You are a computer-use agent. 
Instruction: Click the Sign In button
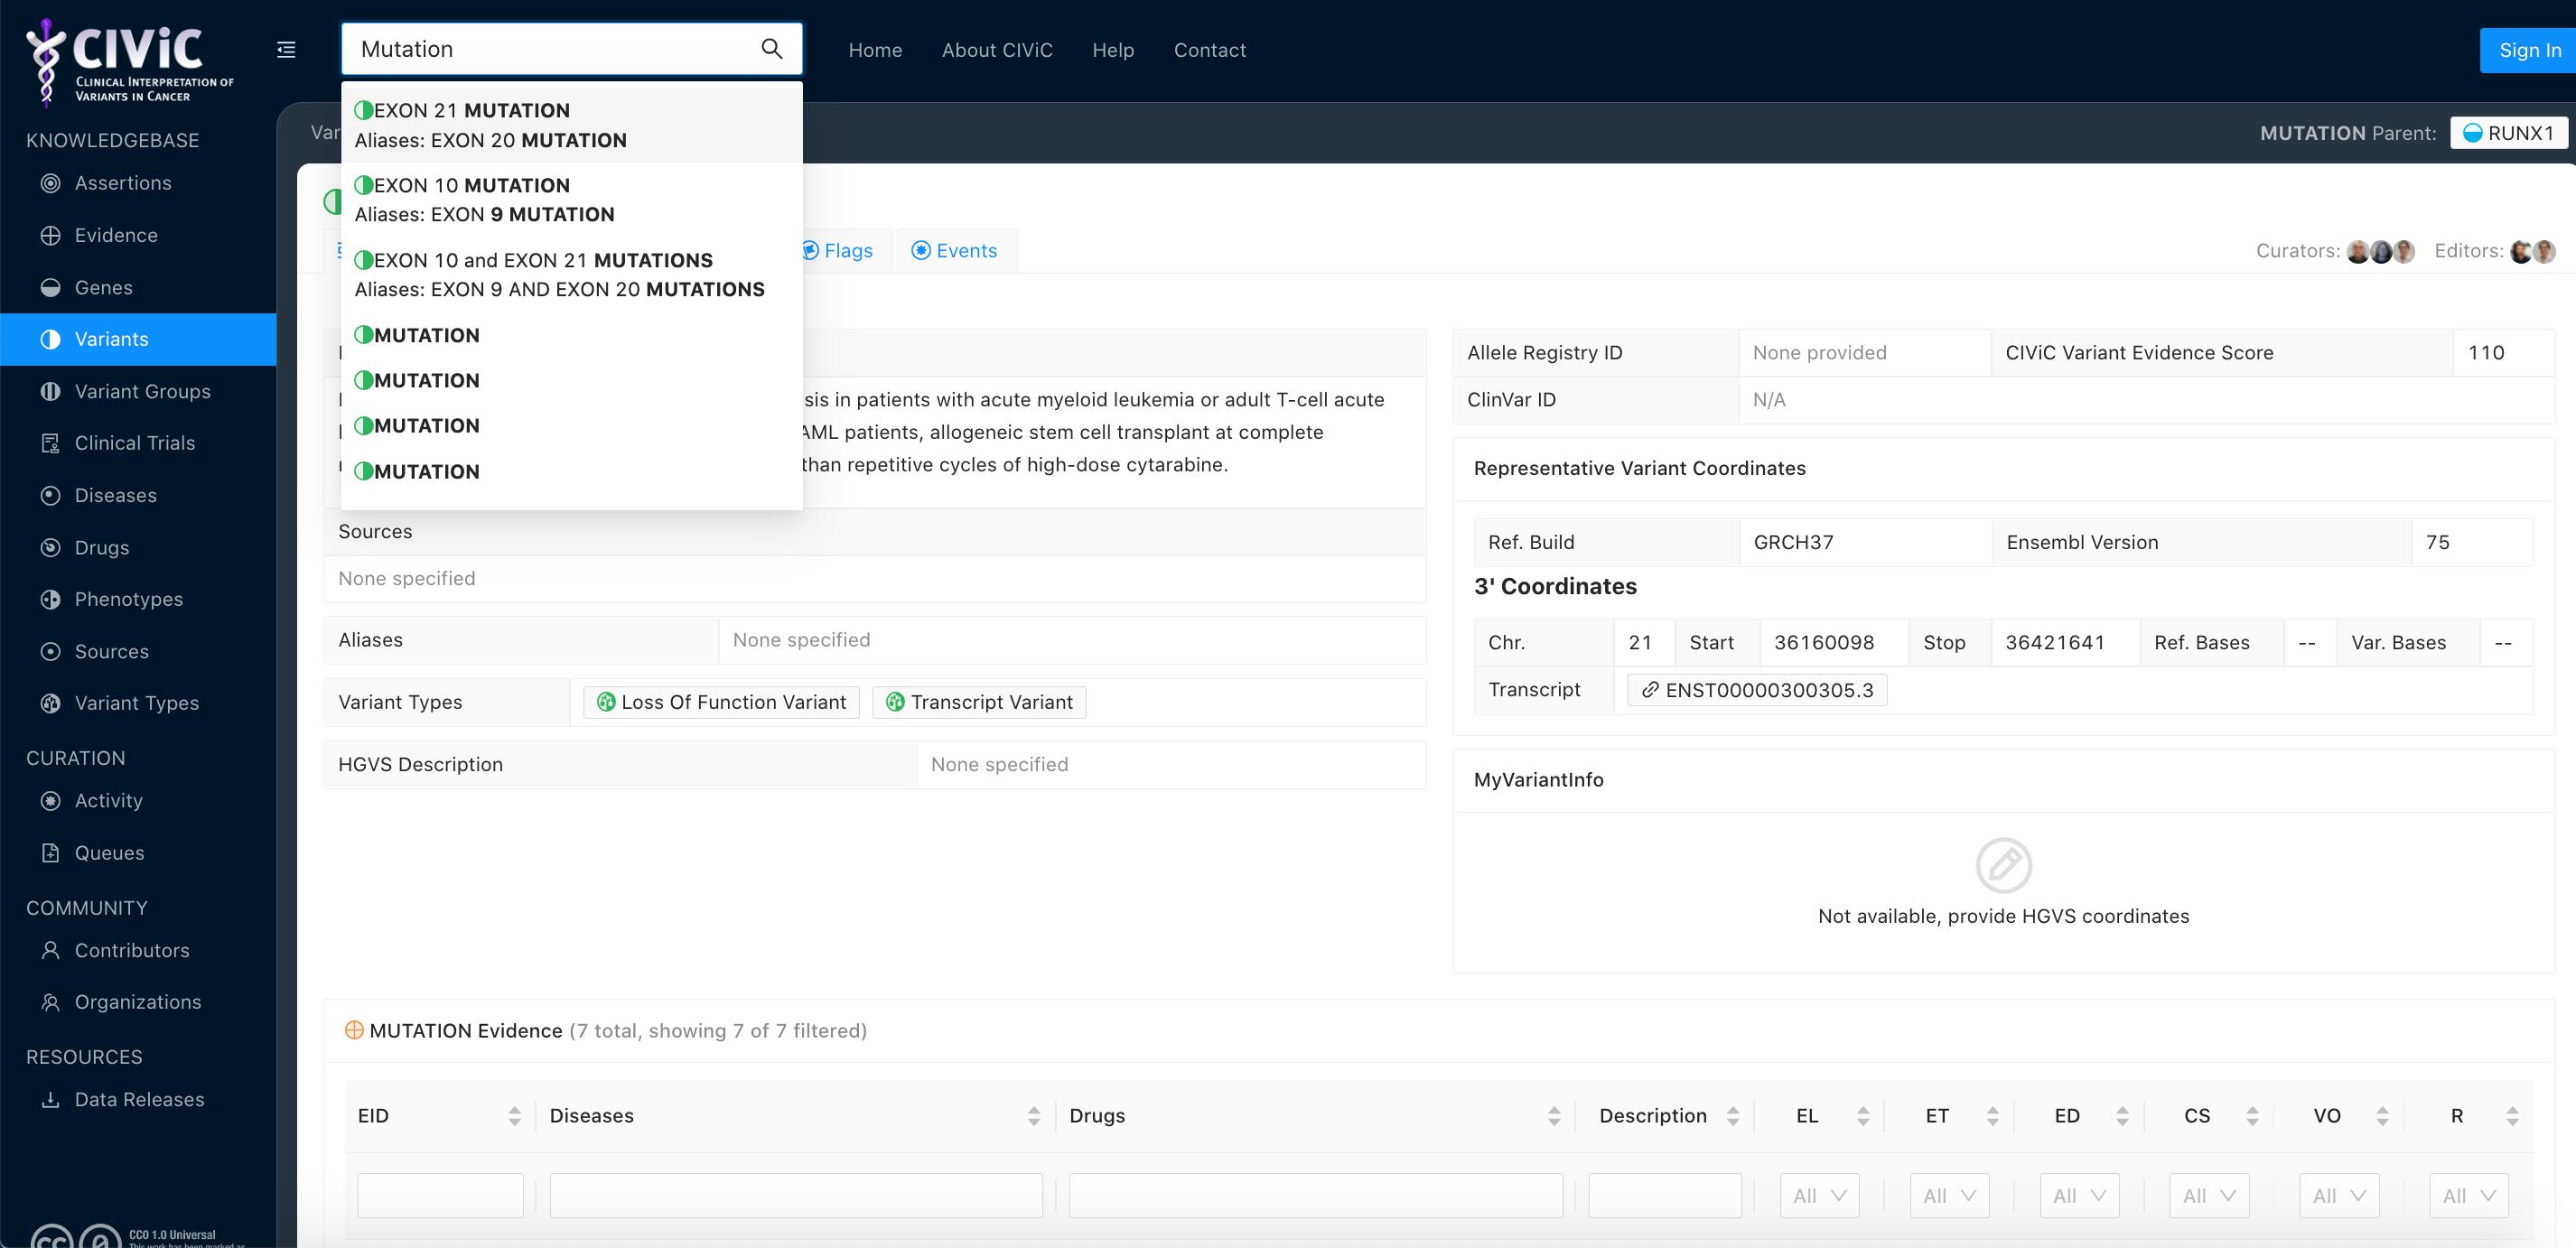[x=2529, y=50]
